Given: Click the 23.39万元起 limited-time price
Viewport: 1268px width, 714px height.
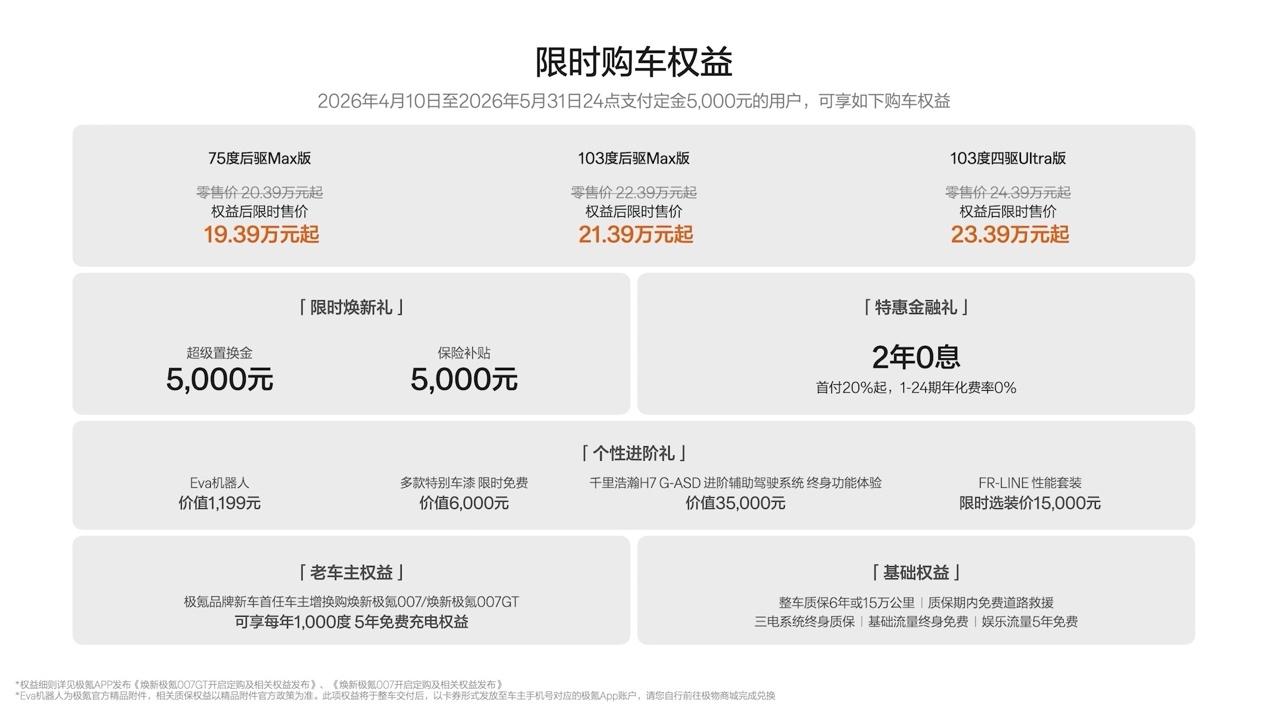Looking at the screenshot, I should tap(1009, 235).
